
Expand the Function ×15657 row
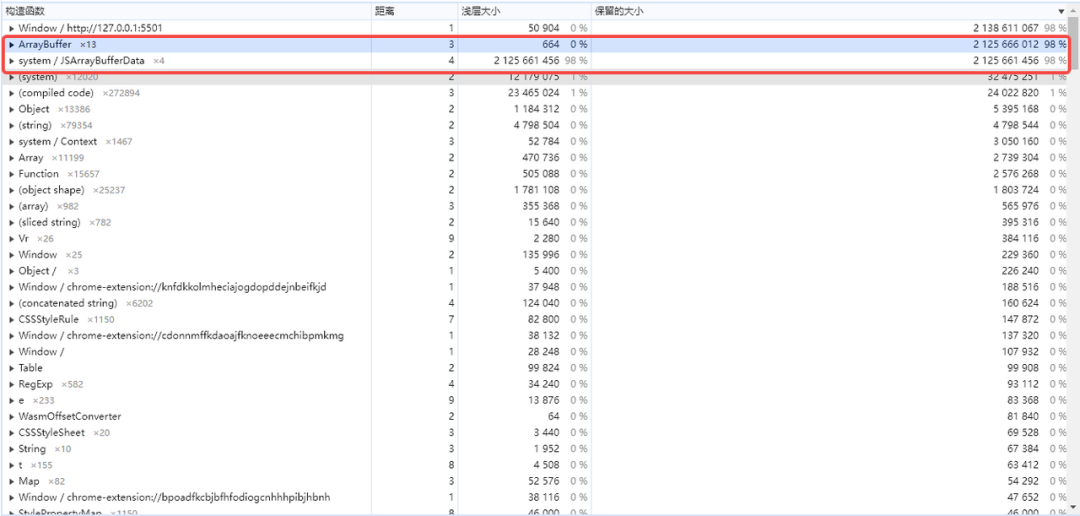click(x=12, y=174)
